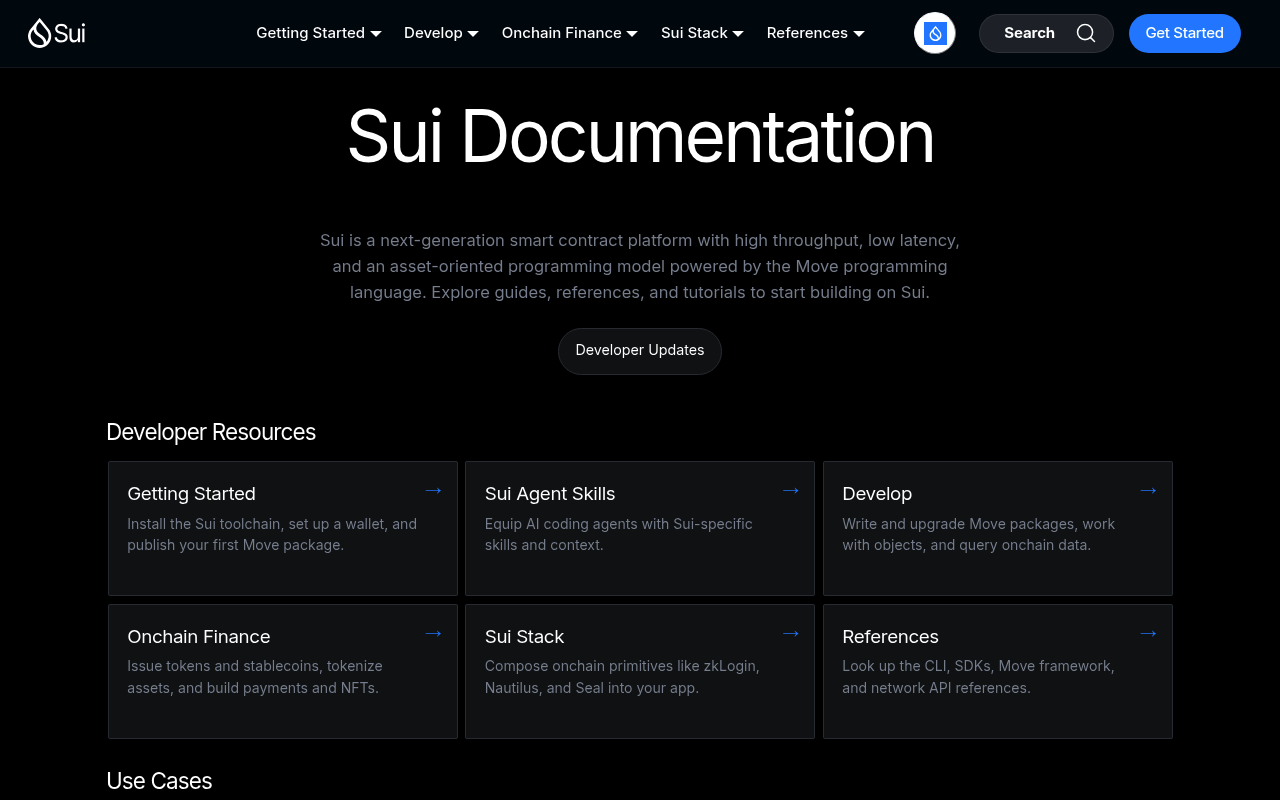This screenshot has width=1280, height=800.
Task: Click the arrow on the Sui Stack card
Action: [791, 633]
